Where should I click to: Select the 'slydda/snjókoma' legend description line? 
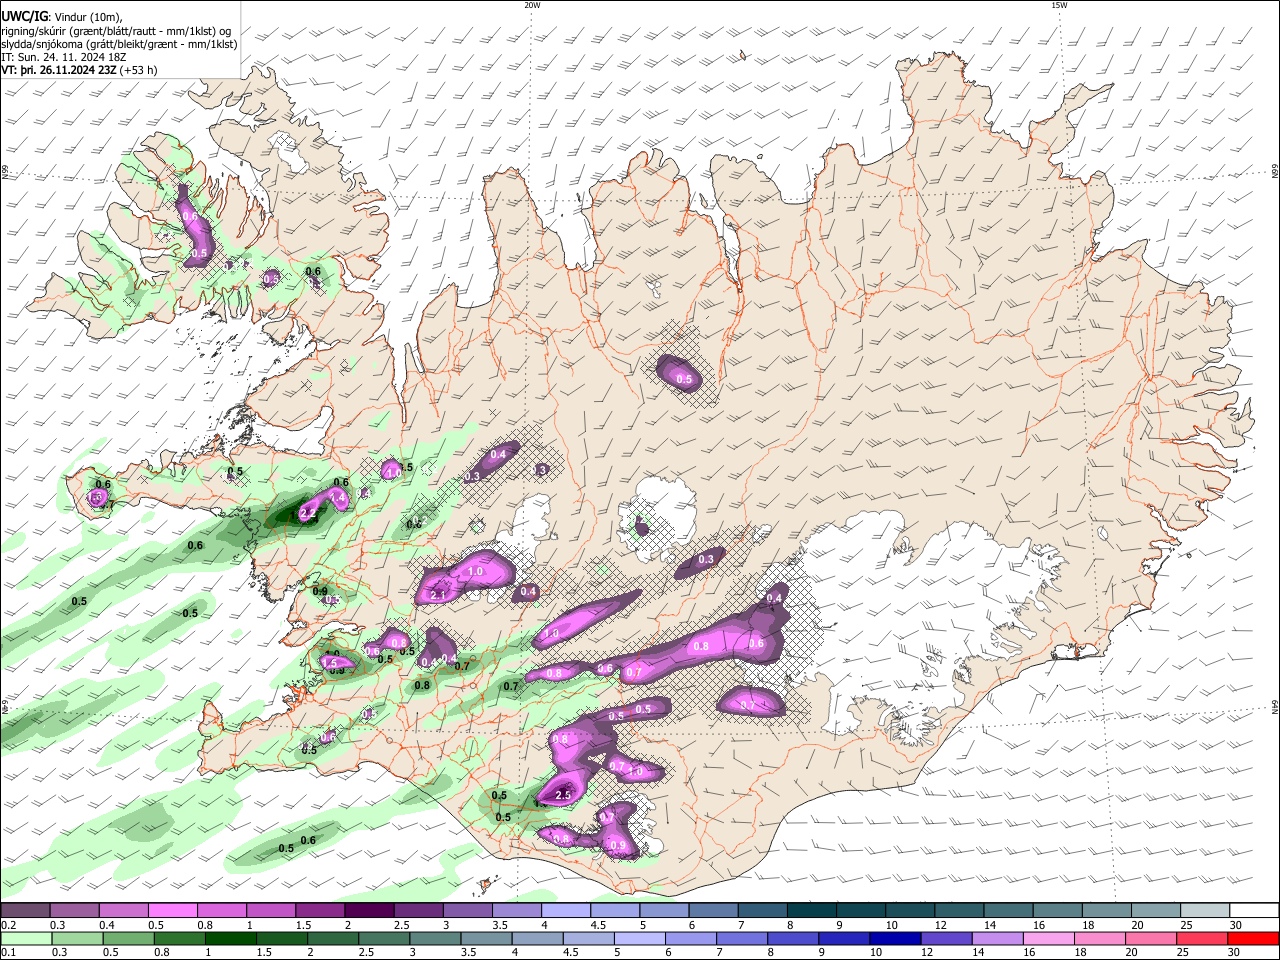point(119,44)
